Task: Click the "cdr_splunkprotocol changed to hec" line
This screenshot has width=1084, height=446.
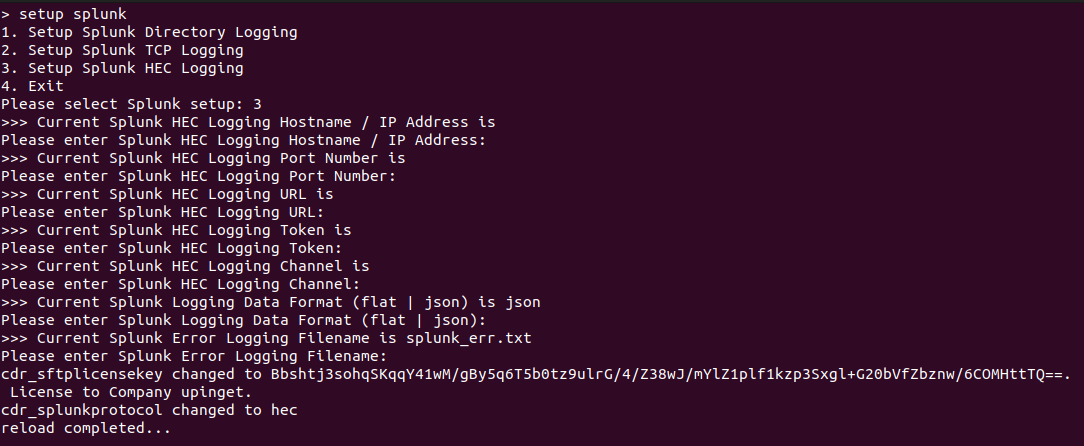Action: pyautogui.click(x=149, y=410)
